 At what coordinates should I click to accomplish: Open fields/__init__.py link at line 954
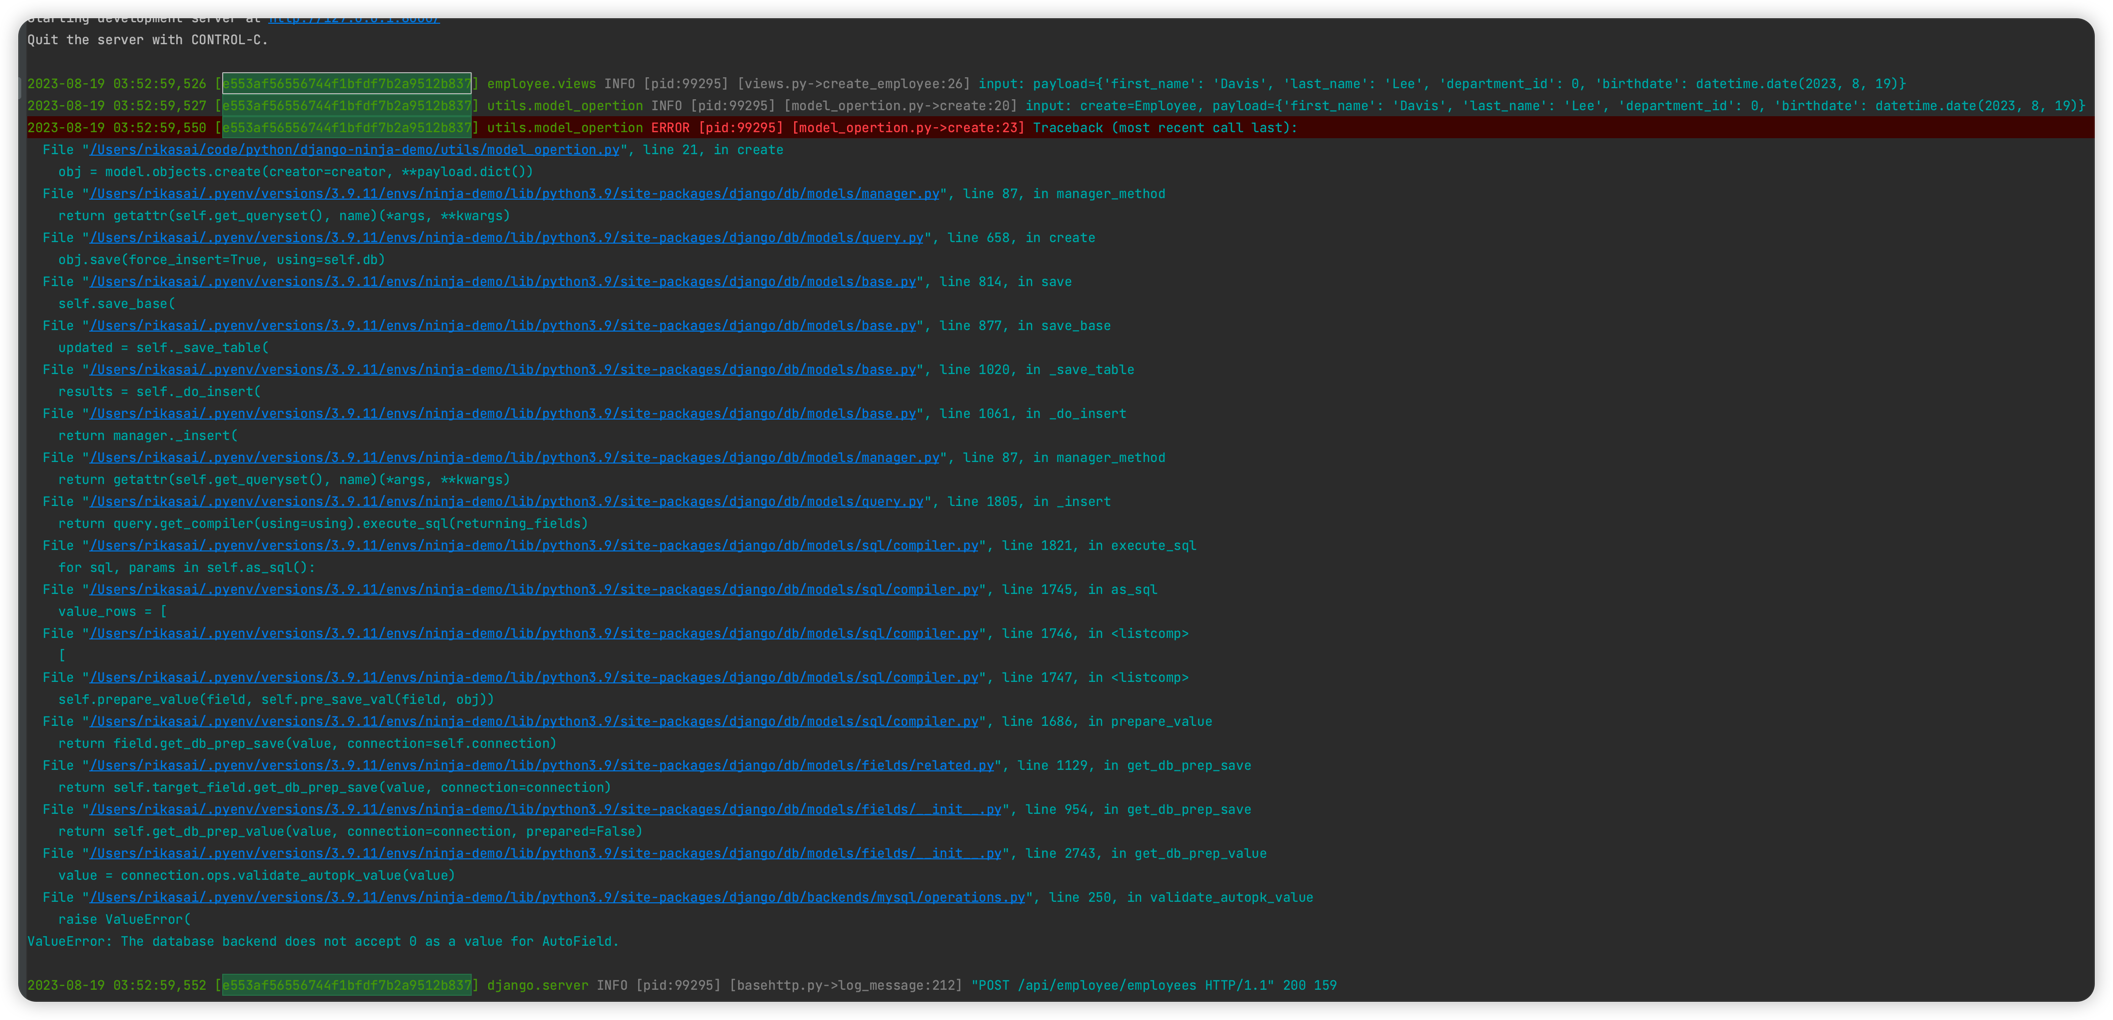pos(546,810)
